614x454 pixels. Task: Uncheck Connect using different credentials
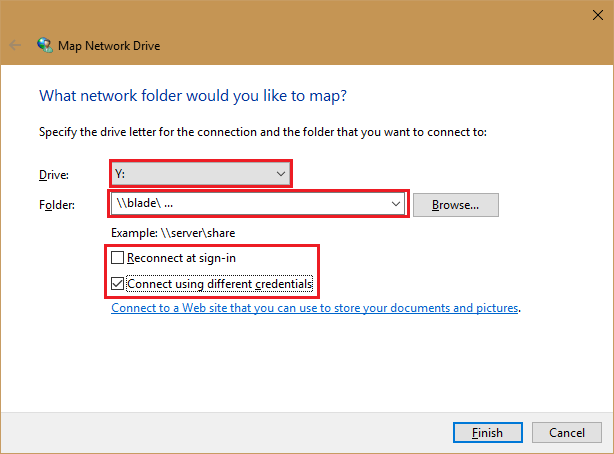[119, 284]
